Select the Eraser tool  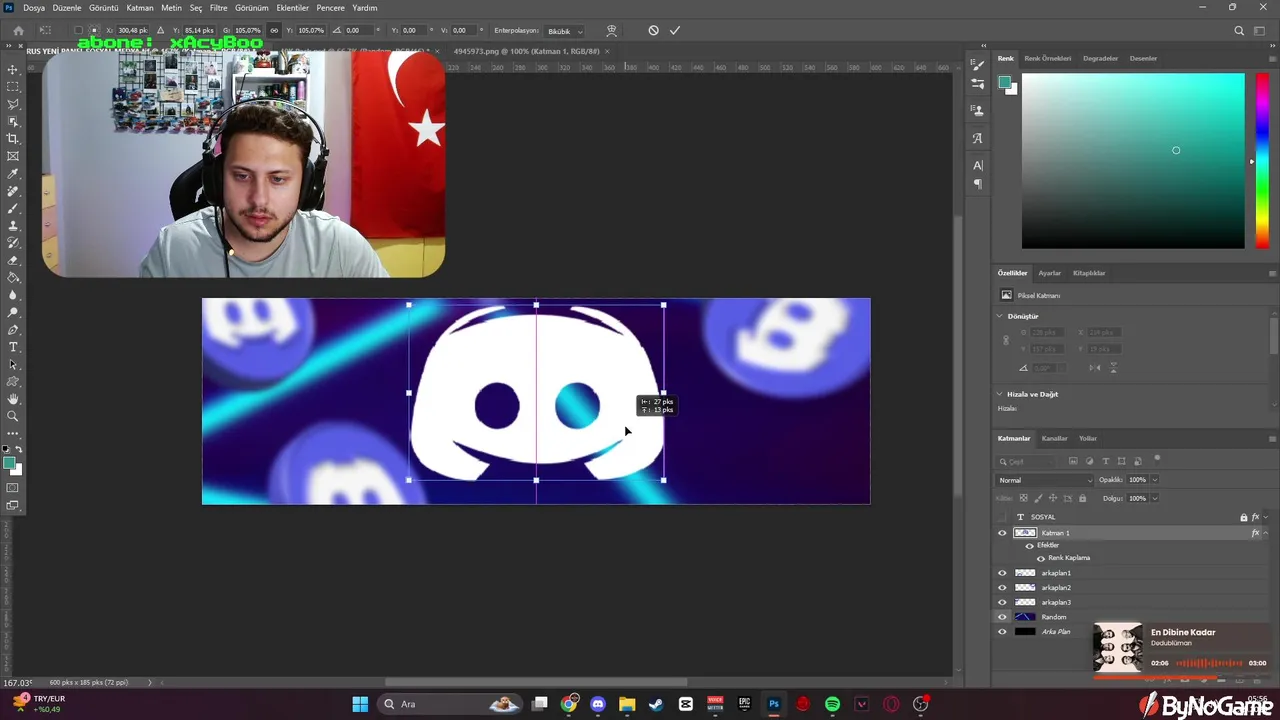pos(13,260)
